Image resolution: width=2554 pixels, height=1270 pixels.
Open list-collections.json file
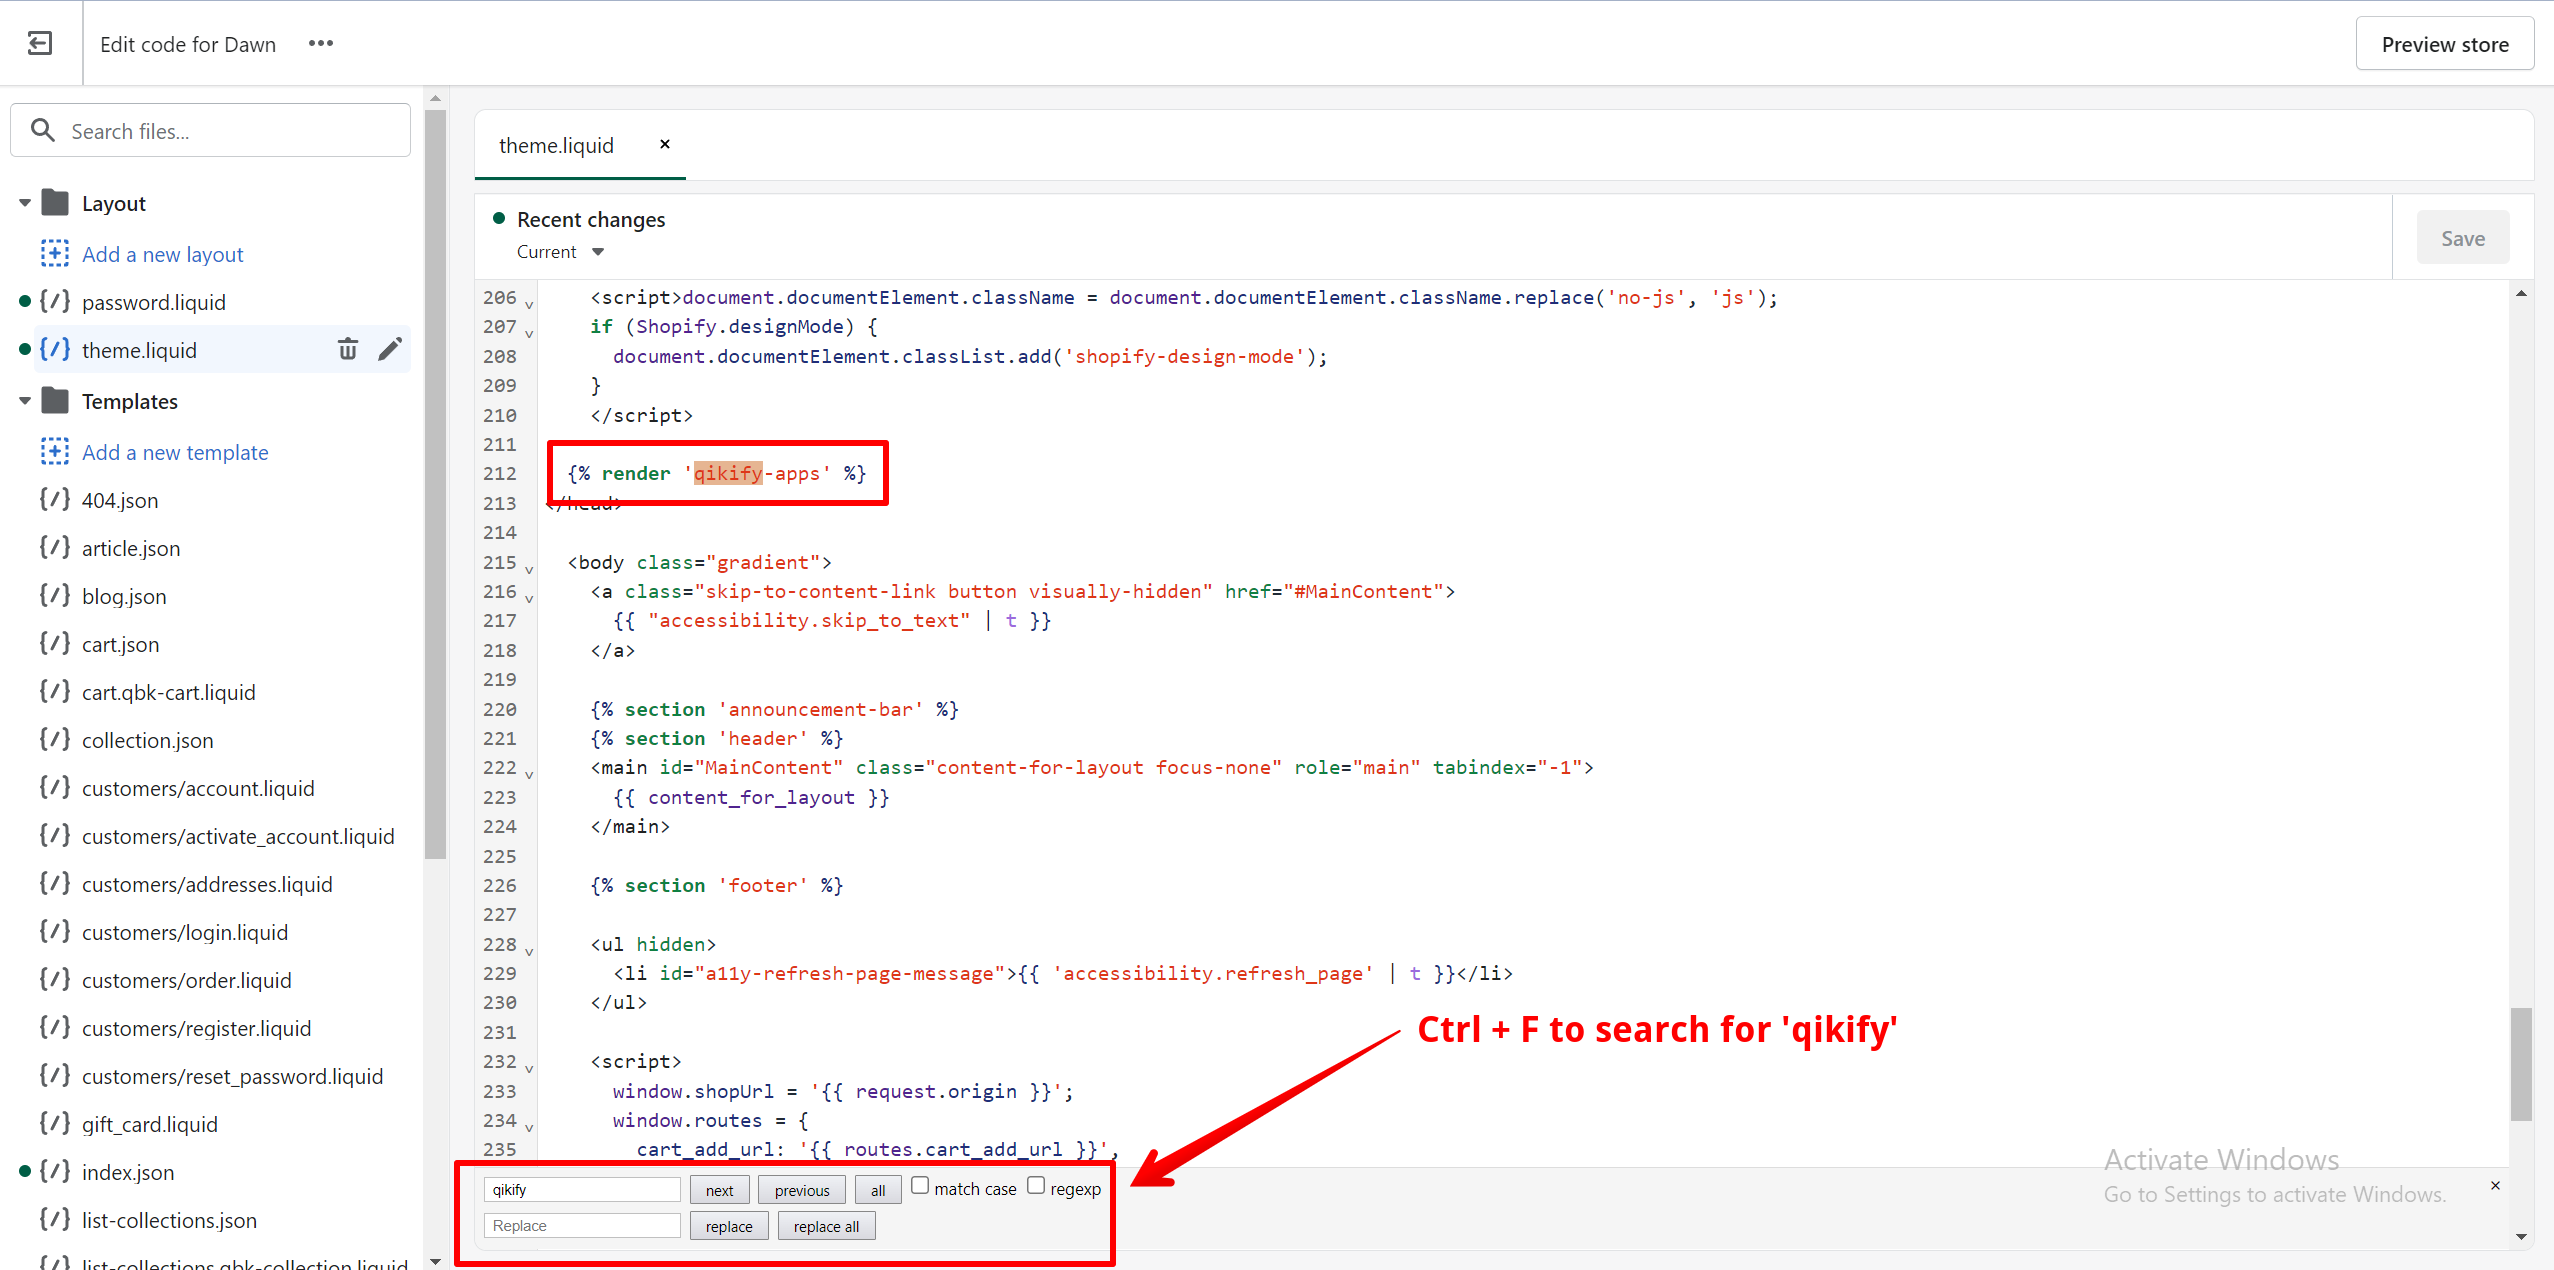[x=169, y=1220]
